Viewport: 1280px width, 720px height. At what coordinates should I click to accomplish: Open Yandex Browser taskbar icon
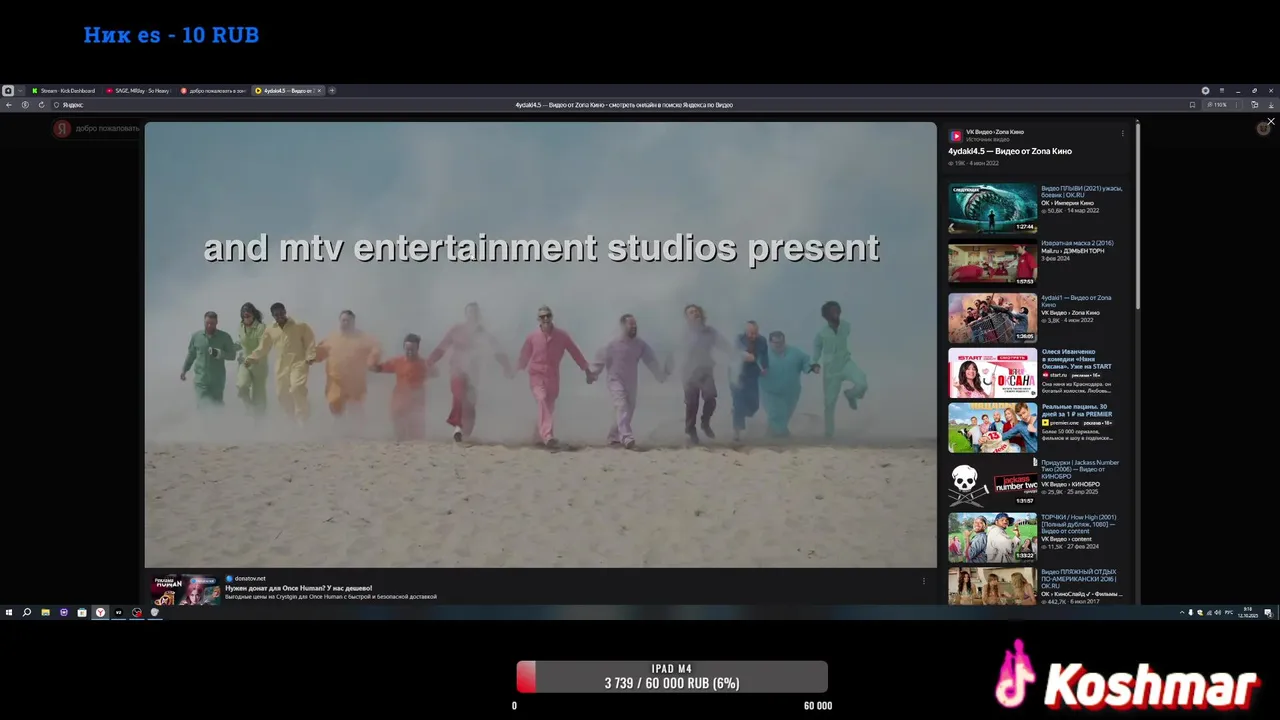(x=100, y=612)
